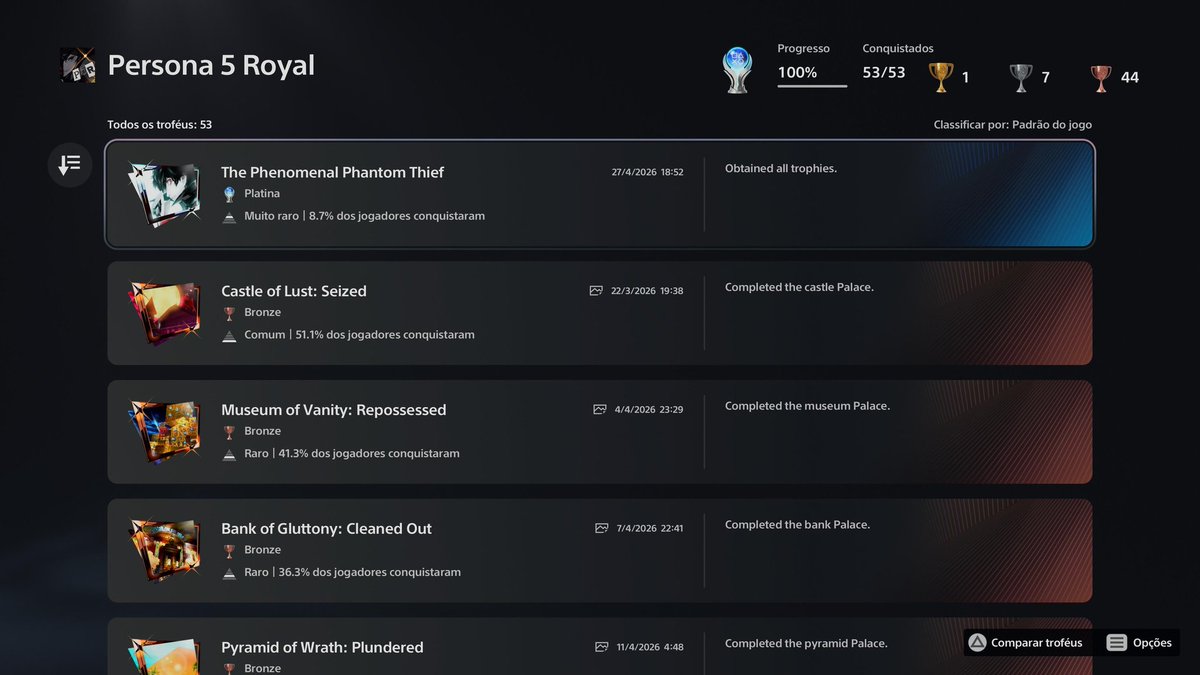
Task: Select Castle of Lust: Seized trophy title
Action: tap(294, 291)
